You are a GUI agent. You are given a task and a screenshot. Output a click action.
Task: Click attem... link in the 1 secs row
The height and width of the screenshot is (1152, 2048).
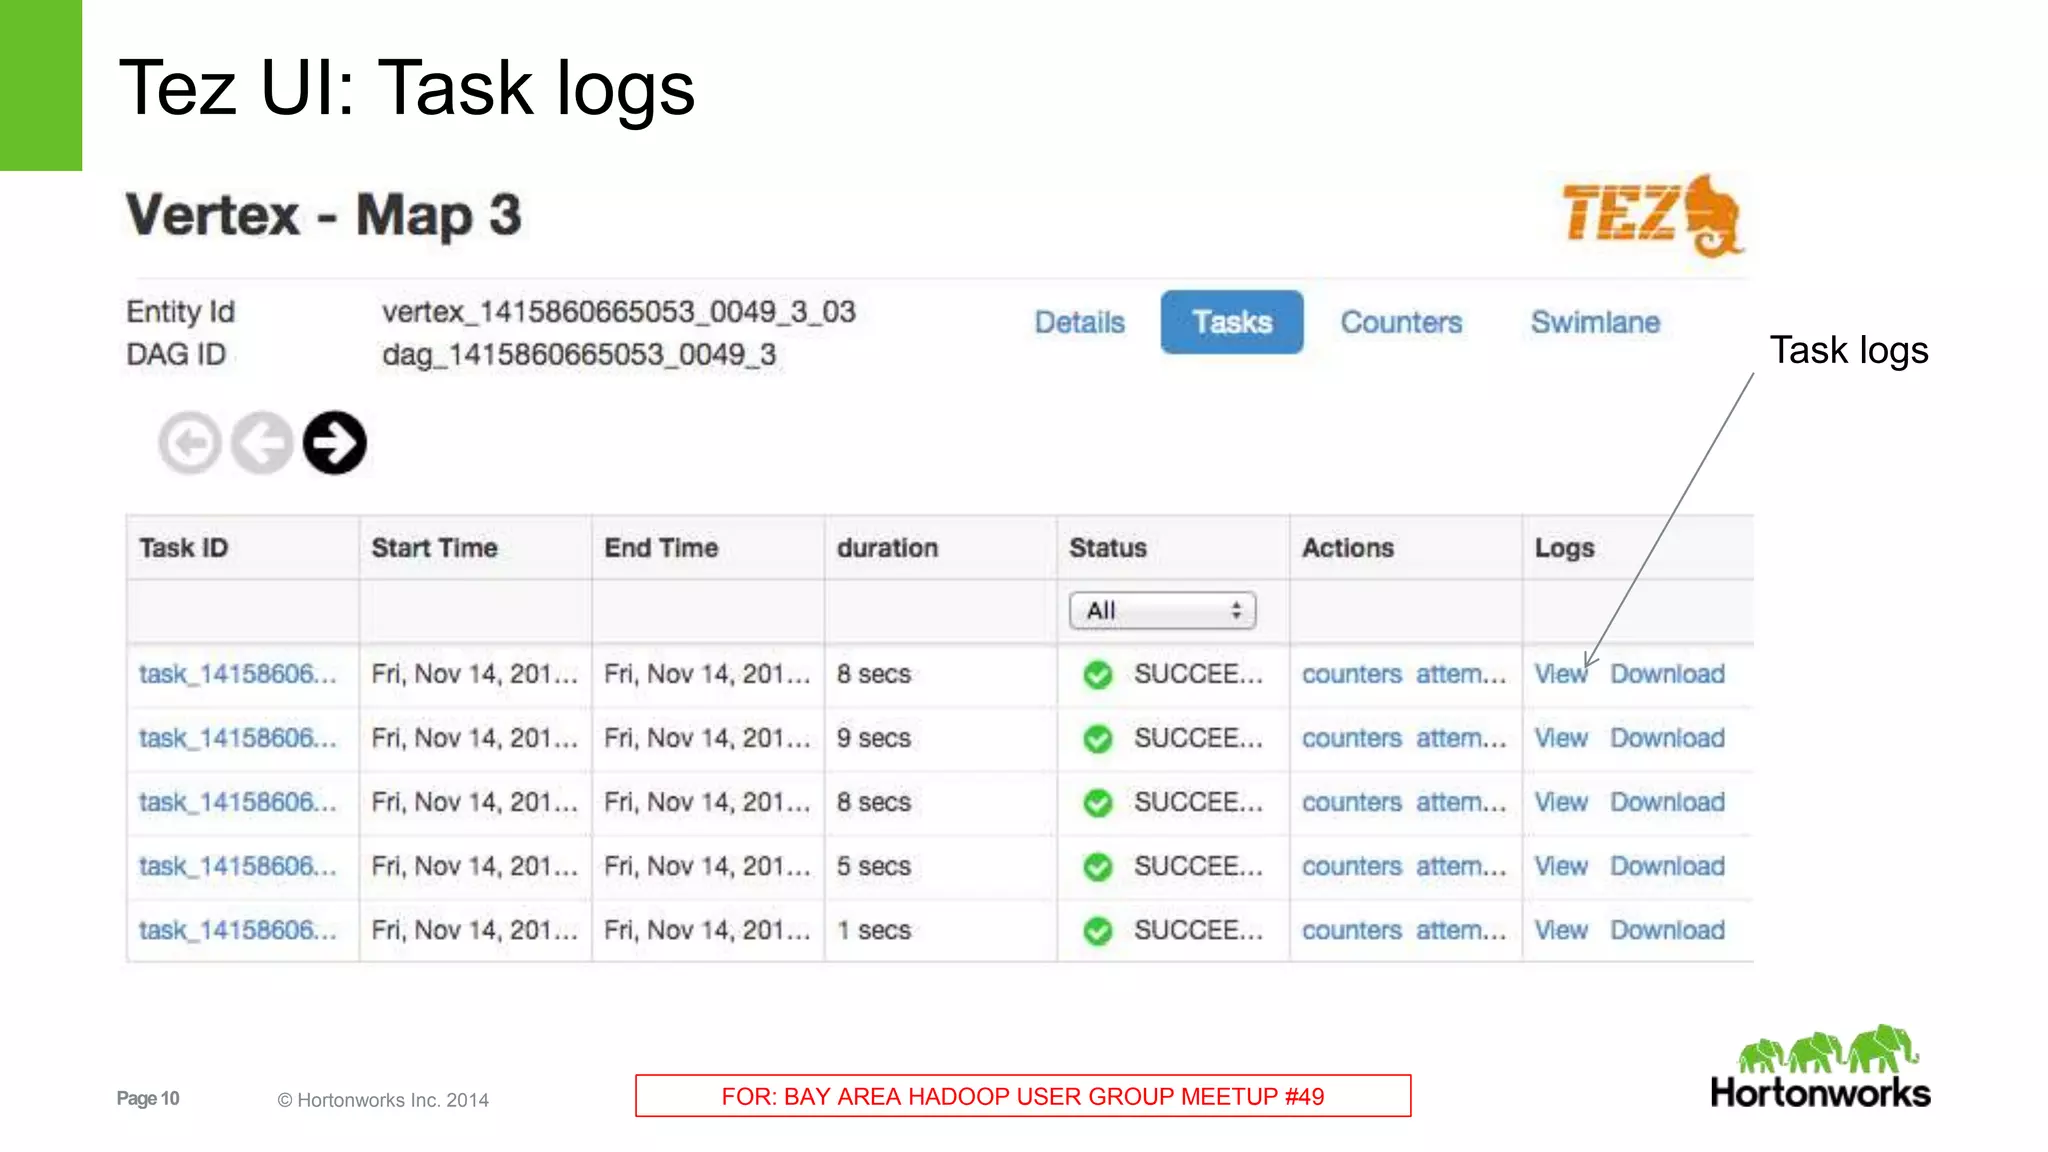click(1461, 930)
